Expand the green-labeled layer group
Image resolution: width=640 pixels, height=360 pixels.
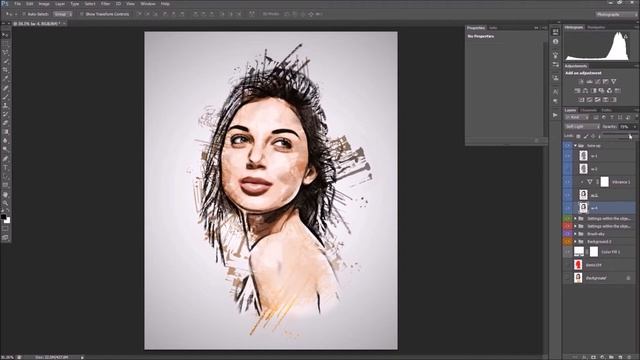click(x=576, y=219)
